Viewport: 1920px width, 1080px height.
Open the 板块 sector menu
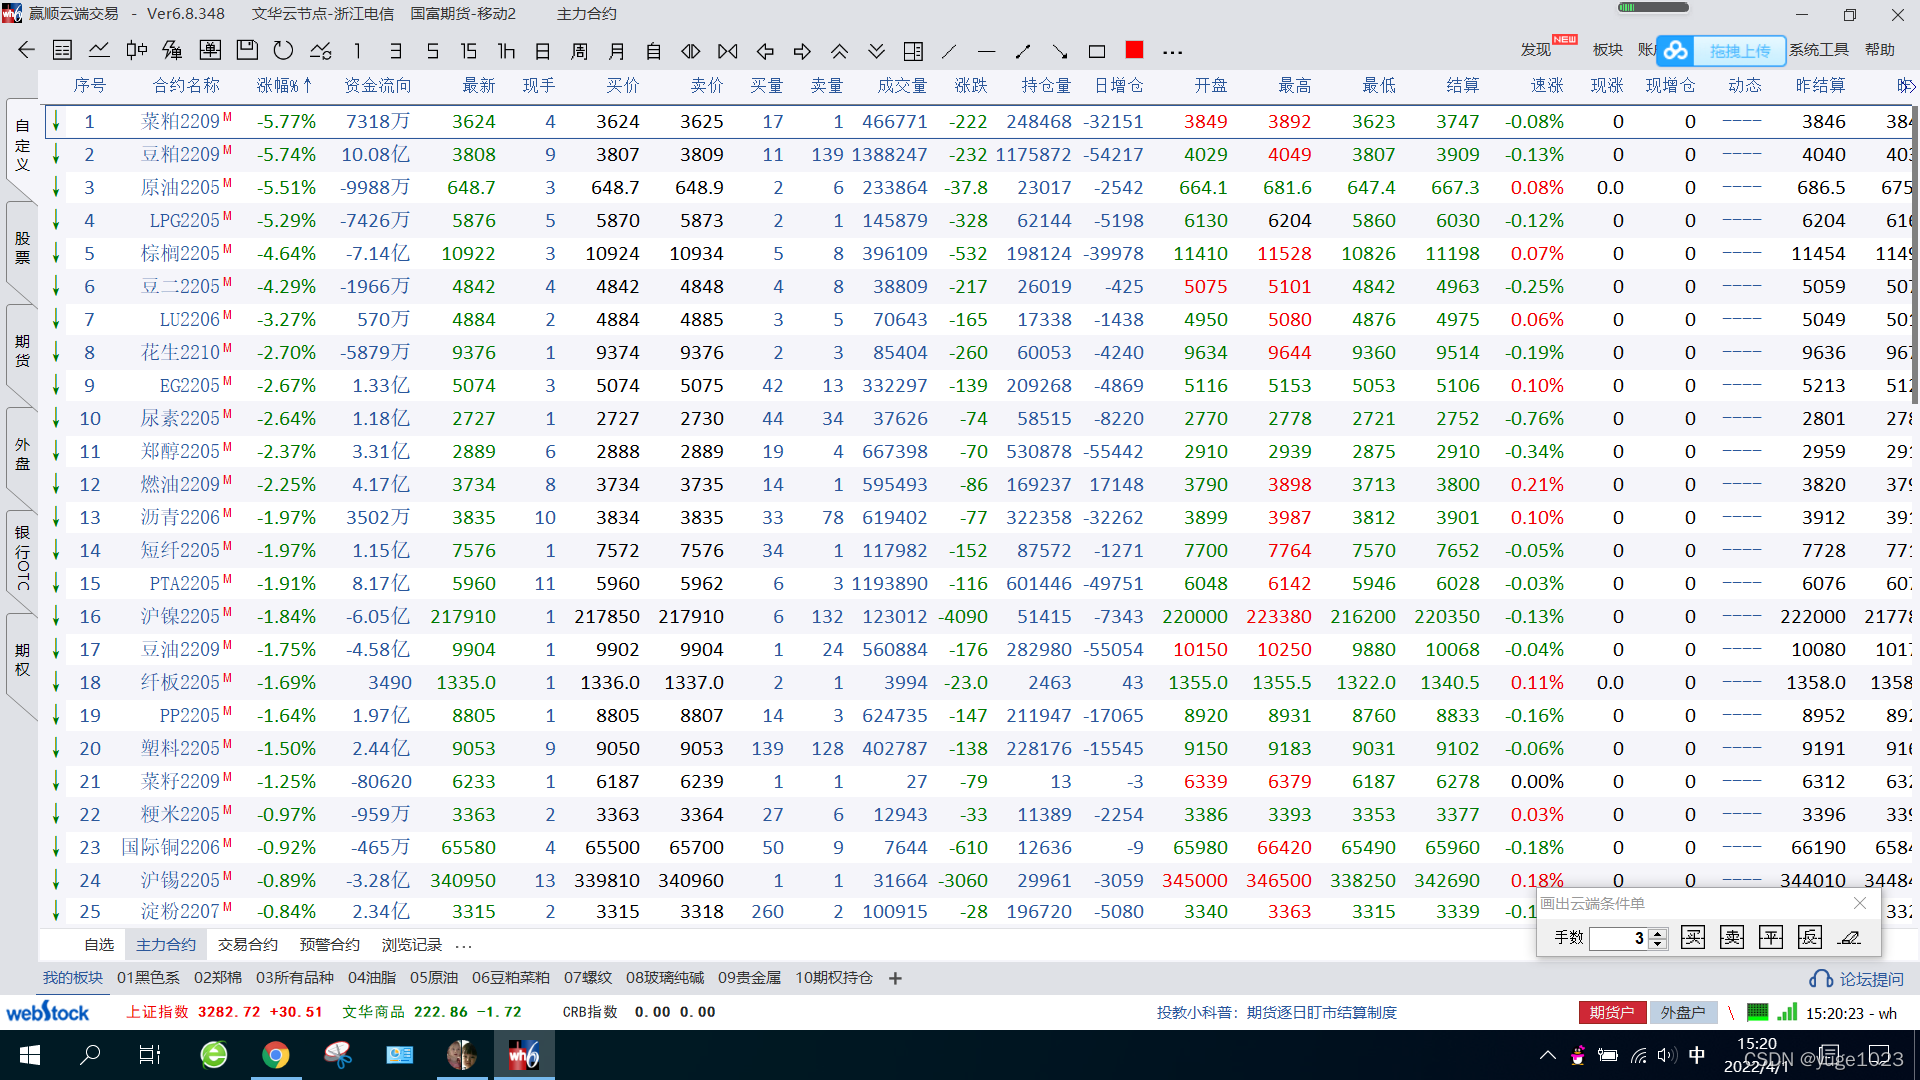pyautogui.click(x=1608, y=49)
